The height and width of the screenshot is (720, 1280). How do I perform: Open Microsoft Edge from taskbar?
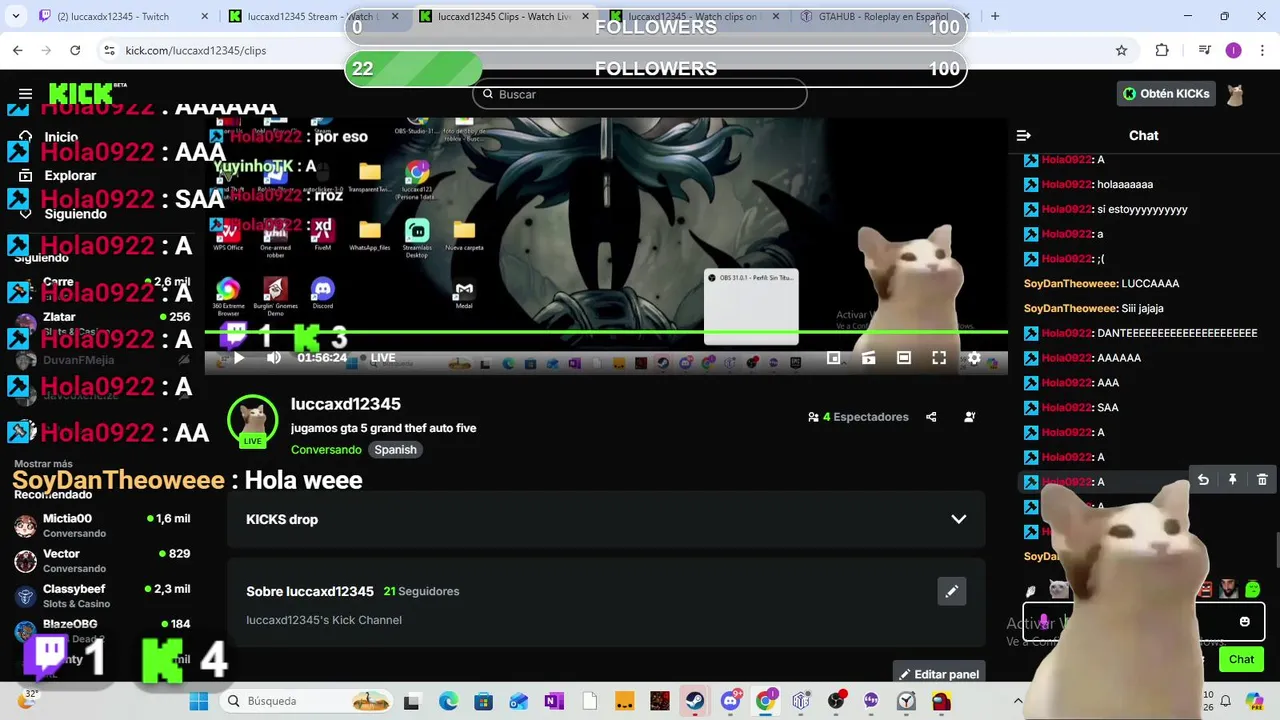pos(448,701)
